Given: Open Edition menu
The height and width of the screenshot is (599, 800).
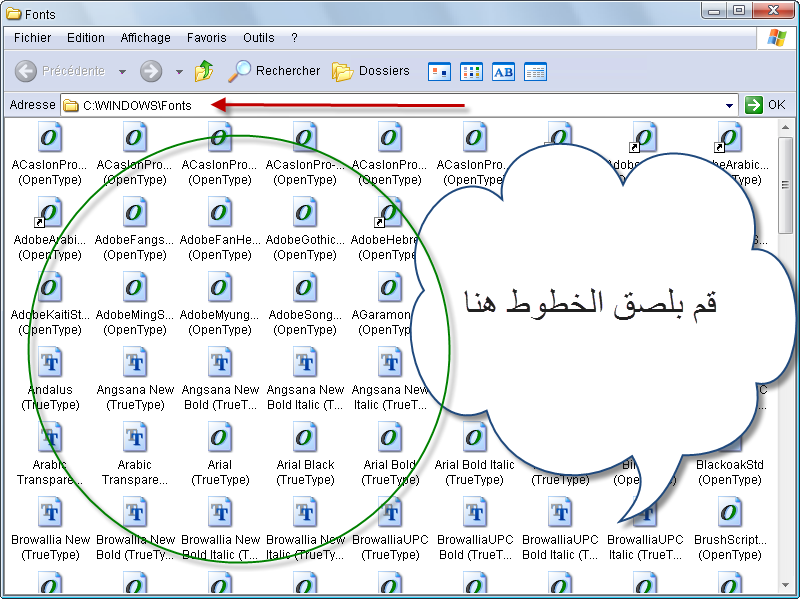Looking at the screenshot, I should tap(86, 38).
